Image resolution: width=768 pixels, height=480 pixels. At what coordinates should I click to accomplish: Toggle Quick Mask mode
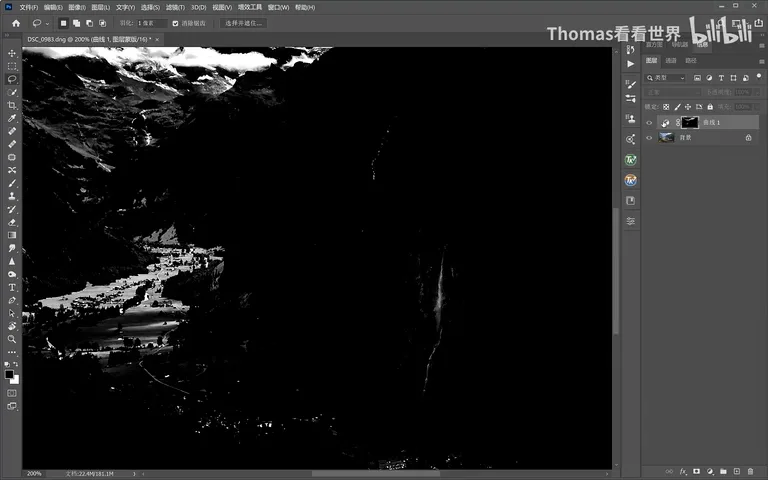click(12, 393)
